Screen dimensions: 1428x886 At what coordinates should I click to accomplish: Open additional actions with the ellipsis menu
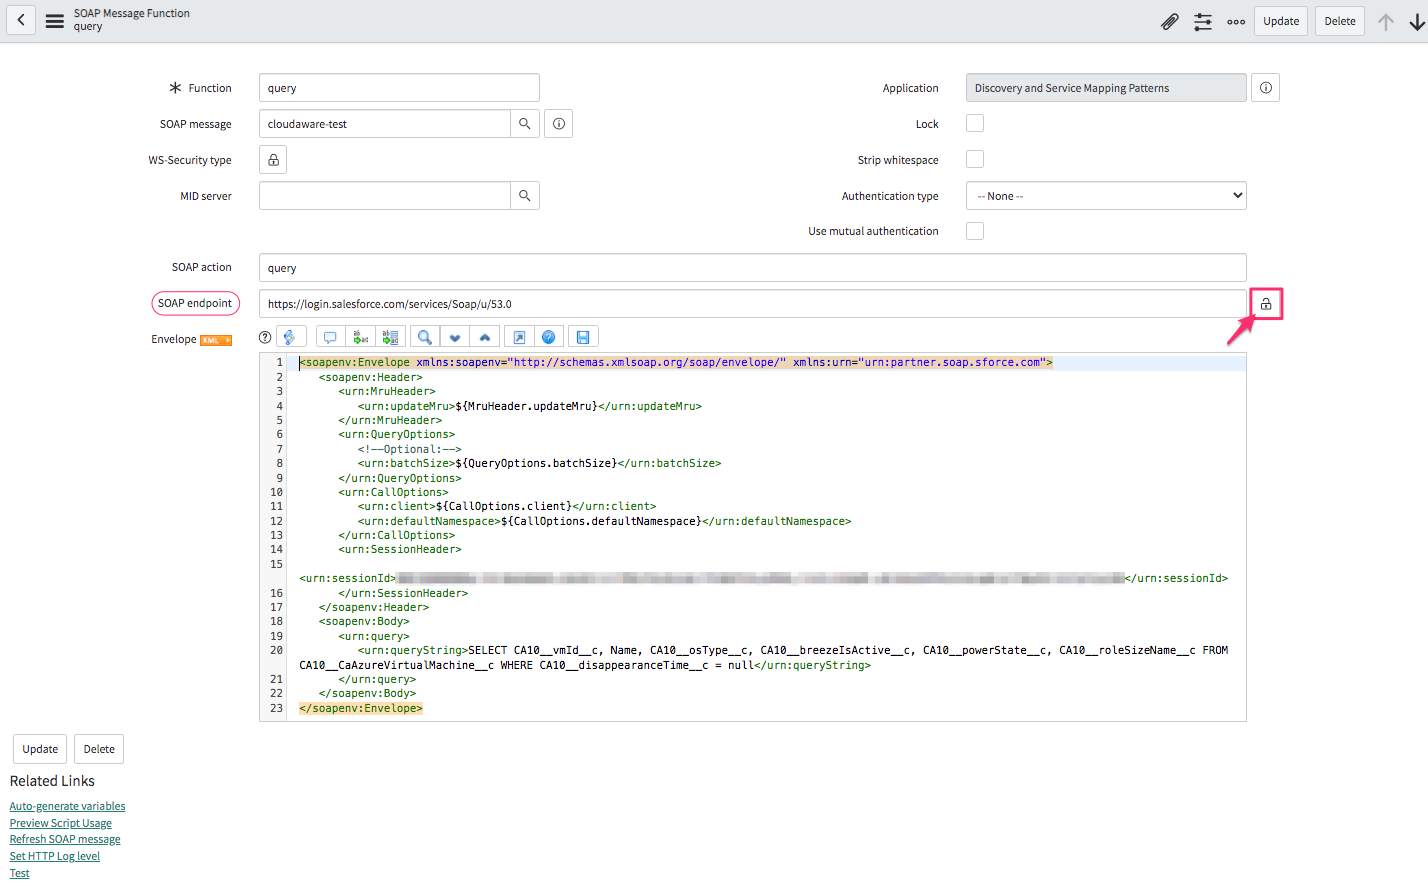pos(1235,20)
